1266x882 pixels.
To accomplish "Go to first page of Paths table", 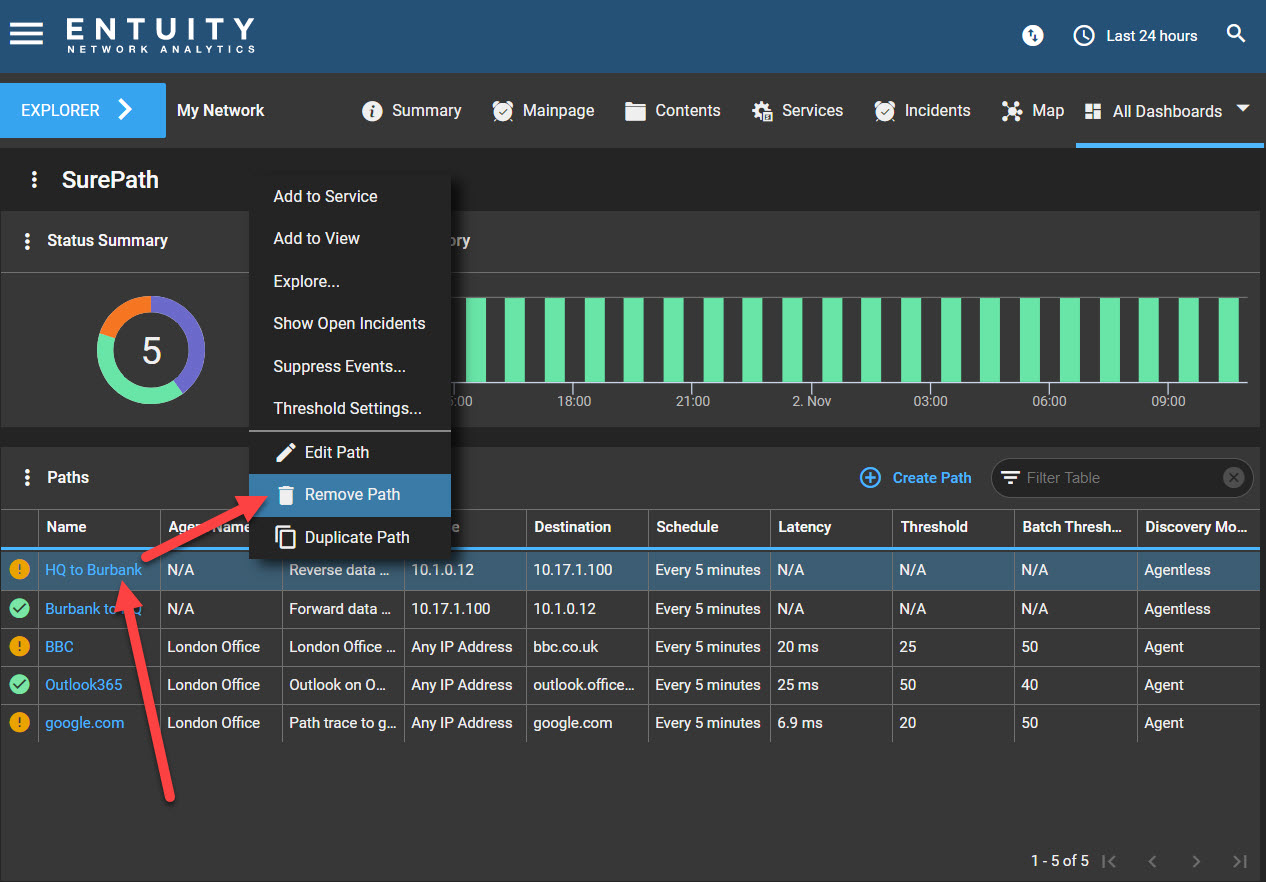I will 1108,861.
